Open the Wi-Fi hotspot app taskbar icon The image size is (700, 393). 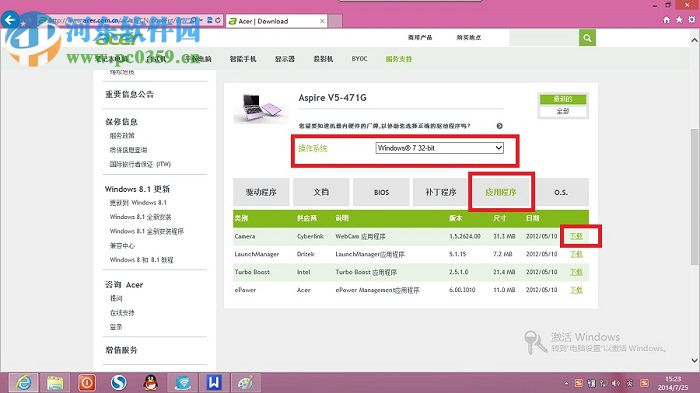tap(183, 383)
